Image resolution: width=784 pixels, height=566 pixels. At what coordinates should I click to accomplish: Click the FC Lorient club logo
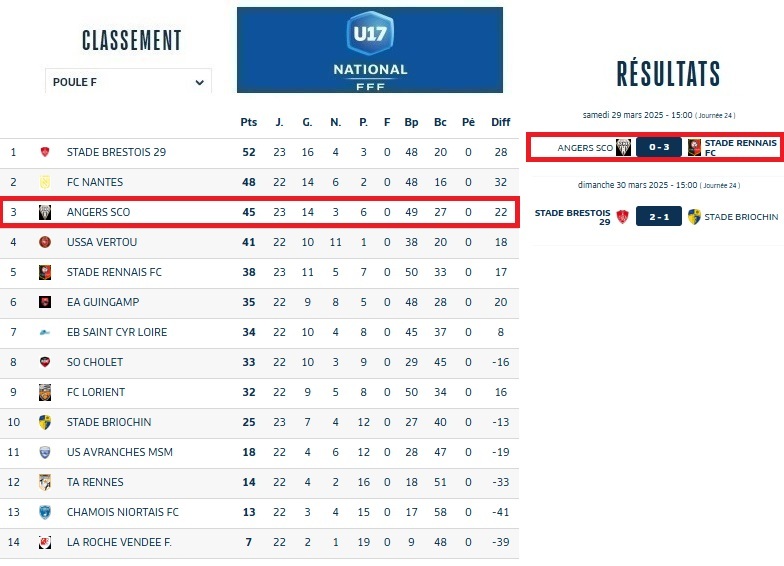click(45, 392)
